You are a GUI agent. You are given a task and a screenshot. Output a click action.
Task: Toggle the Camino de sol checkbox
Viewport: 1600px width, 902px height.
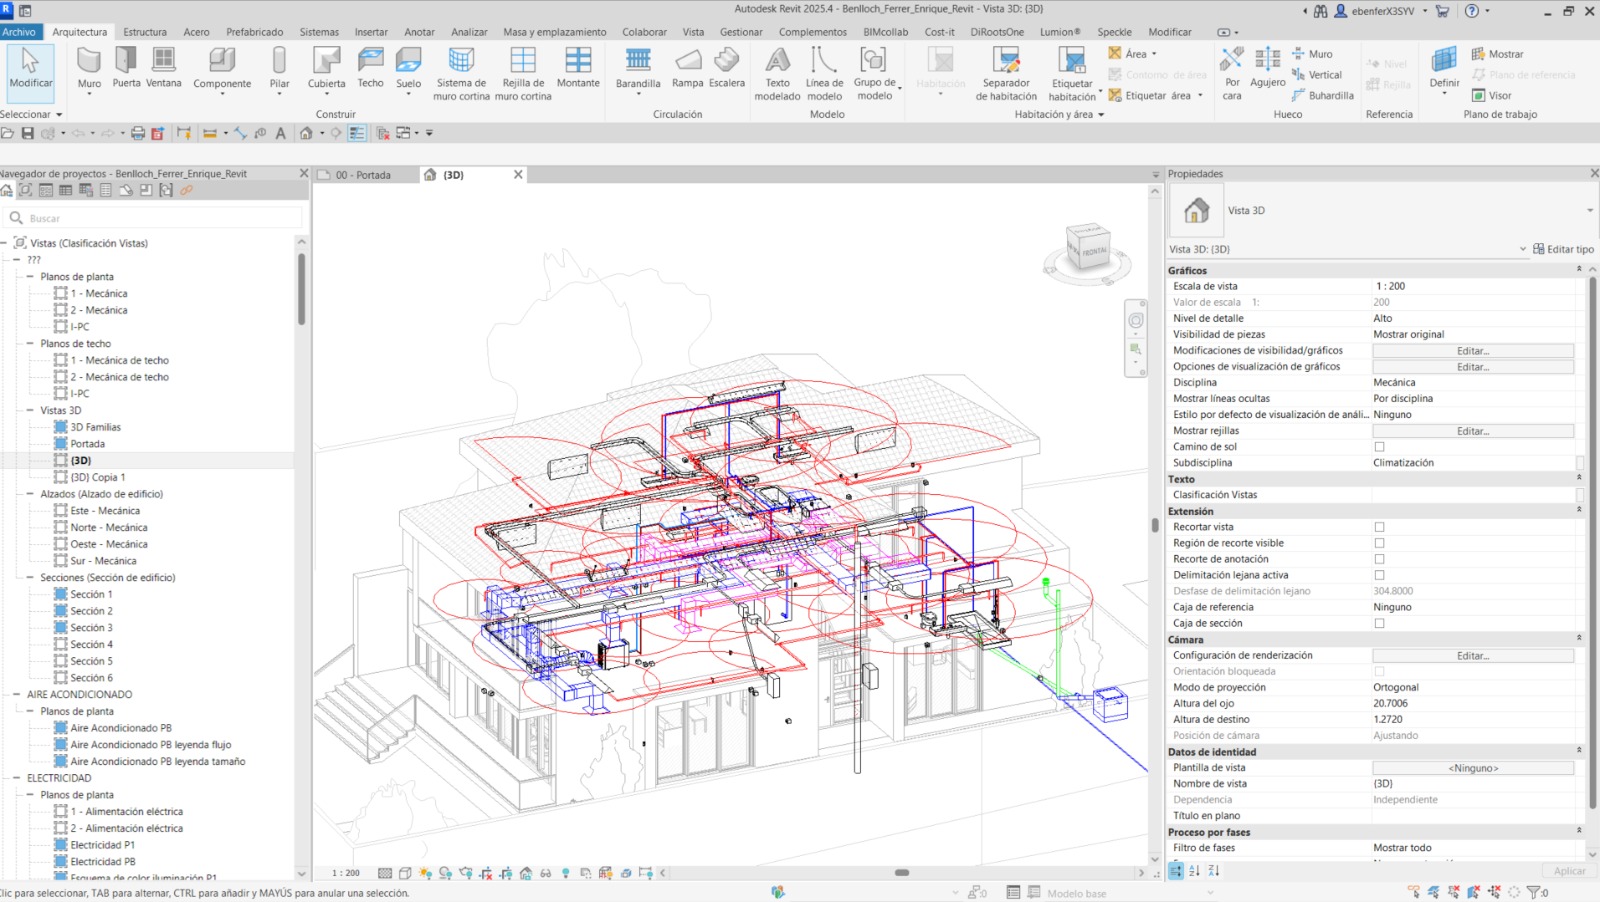1379,447
